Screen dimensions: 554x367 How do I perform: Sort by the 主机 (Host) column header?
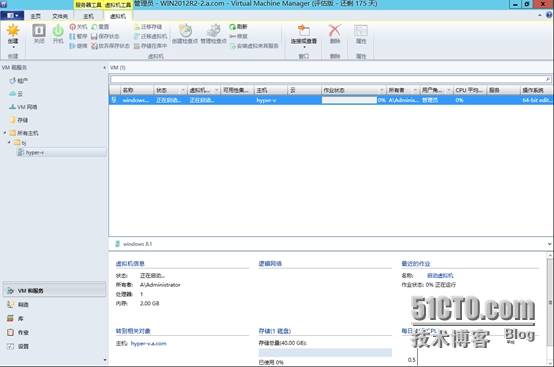pyautogui.click(x=271, y=90)
